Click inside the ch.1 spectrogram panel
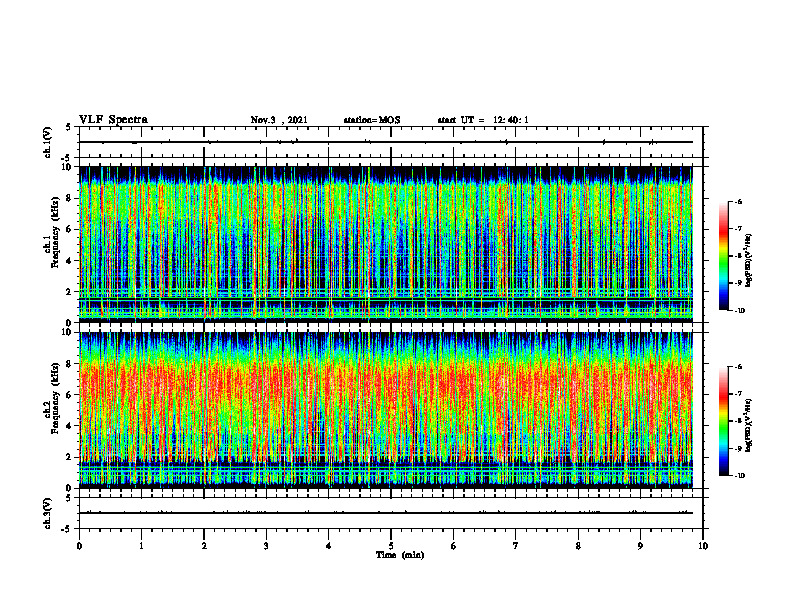Image resolution: width=792 pixels, height=612 pixels. [x=386, y=244]
